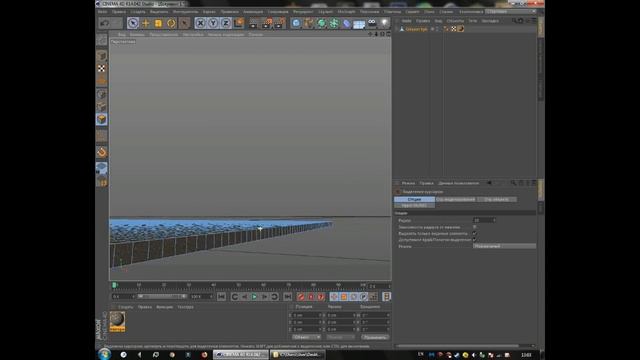The width and height of the screenshot is (640, 360).
Task: Click the Apply button in coordinates panel
Action: [375, 337]
